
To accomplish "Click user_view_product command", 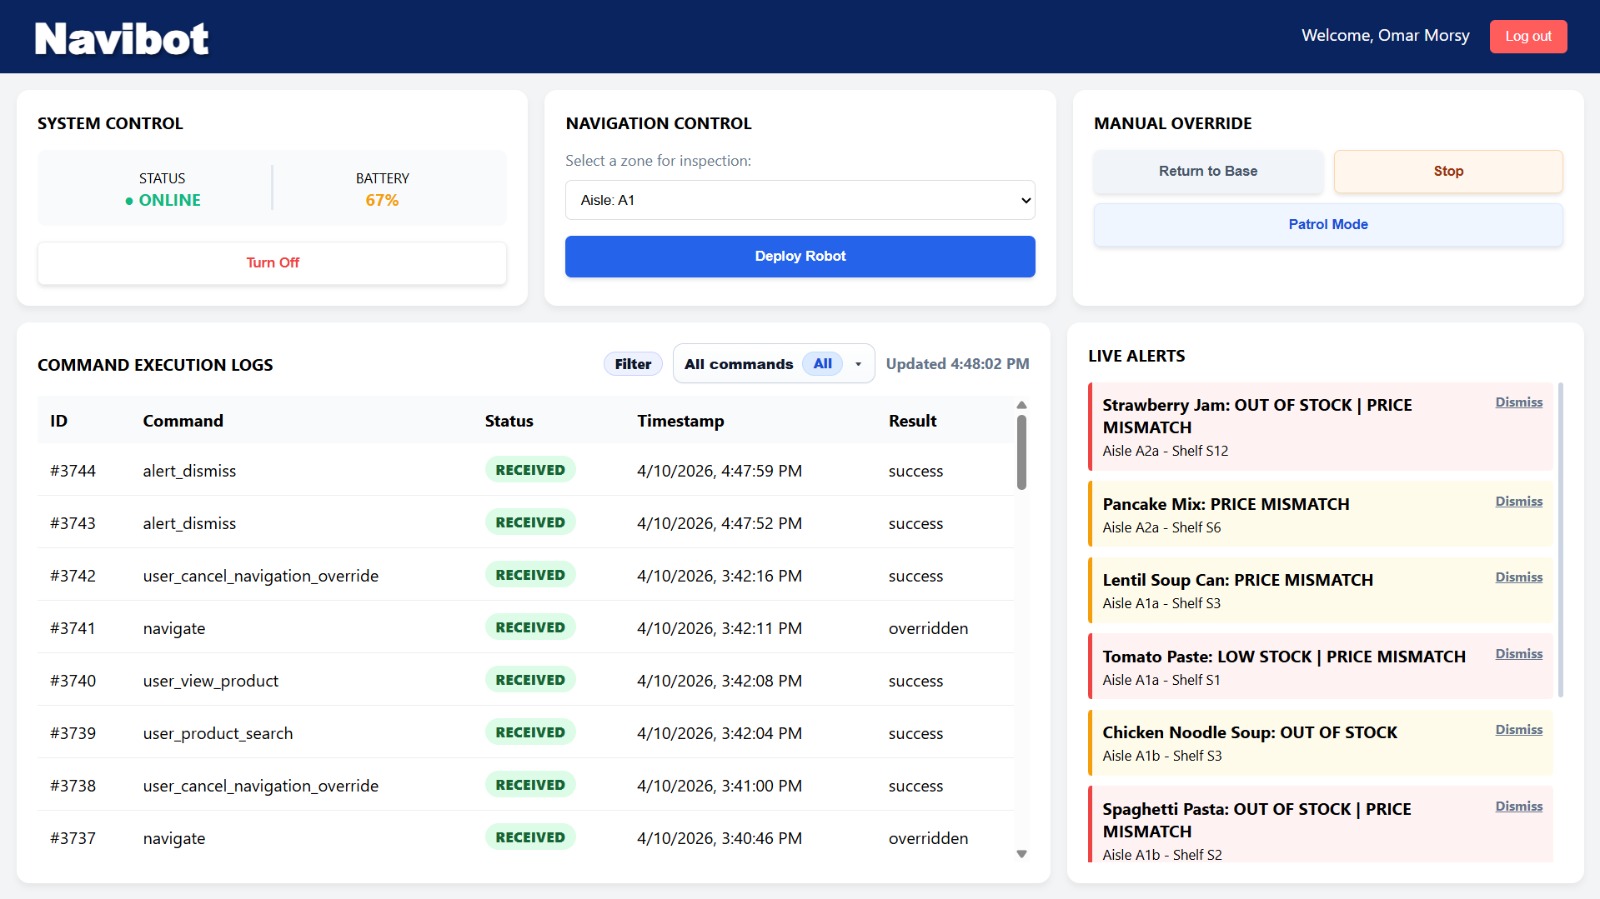I will point(211,681).
